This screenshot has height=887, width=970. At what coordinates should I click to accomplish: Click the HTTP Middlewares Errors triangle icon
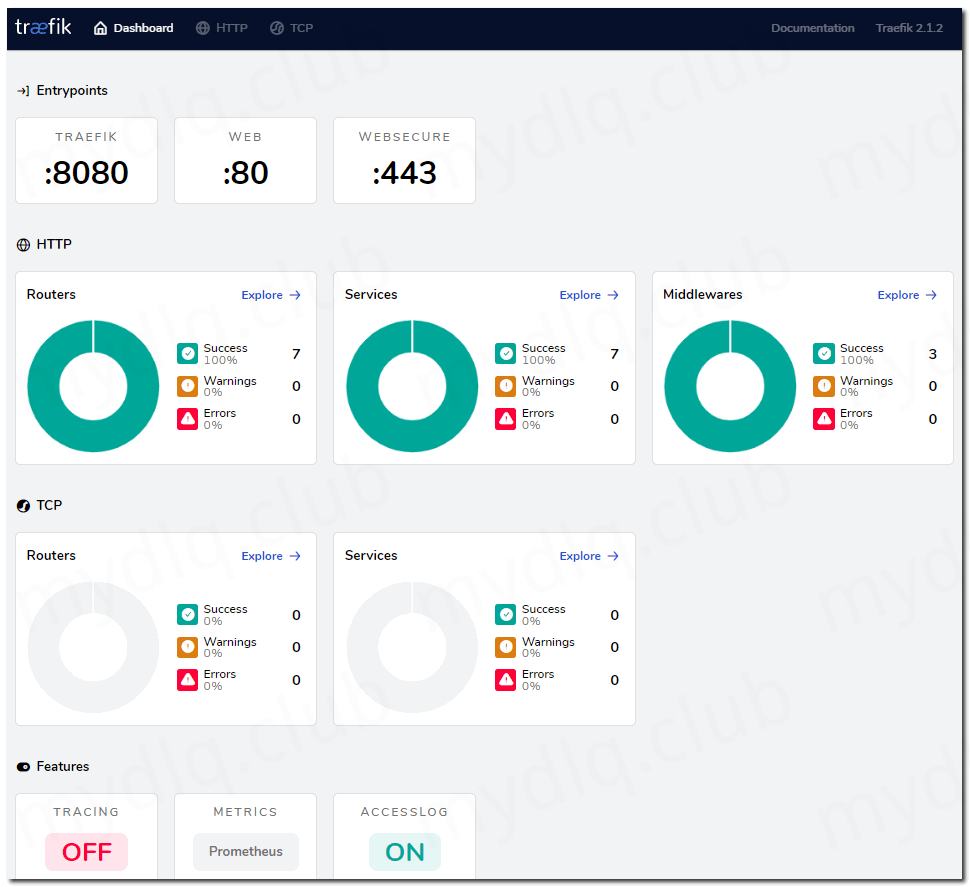tap(824, 419)
